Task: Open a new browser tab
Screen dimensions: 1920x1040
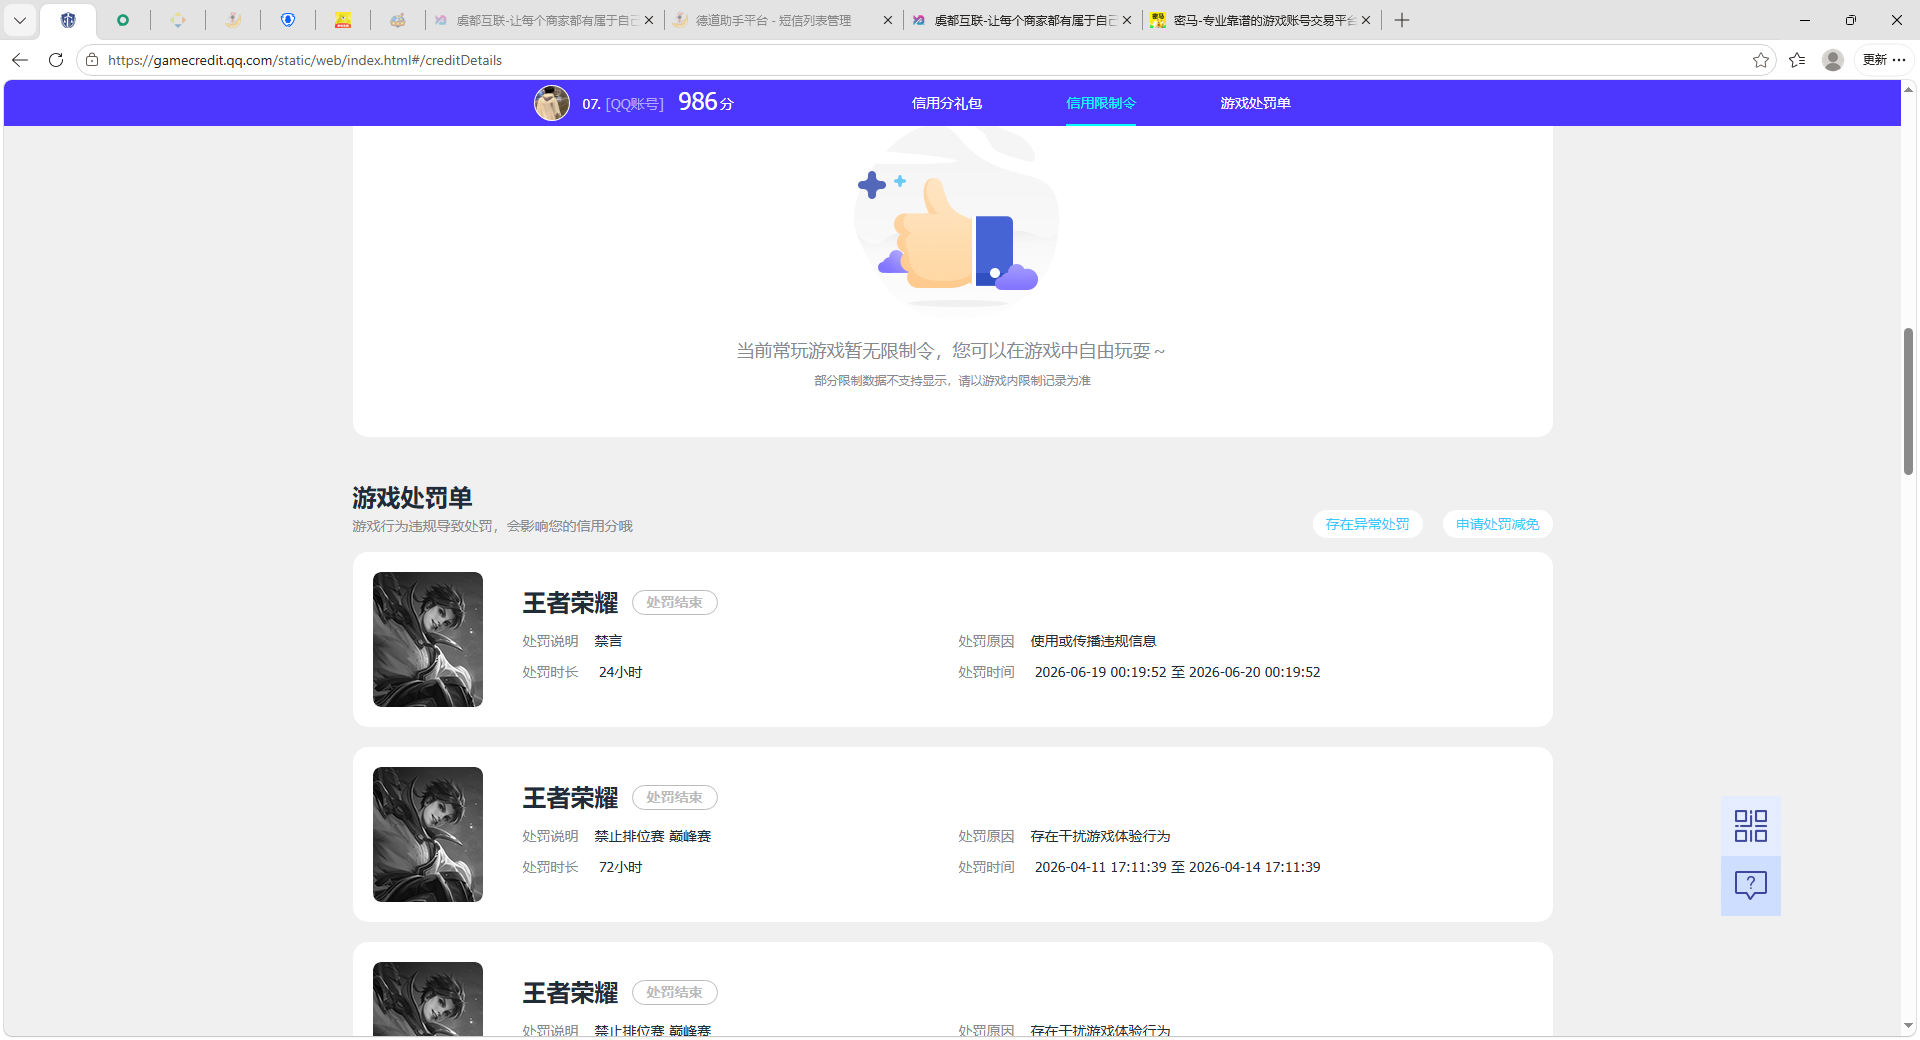Action: pyautogui.click(x=1402, y=20)
